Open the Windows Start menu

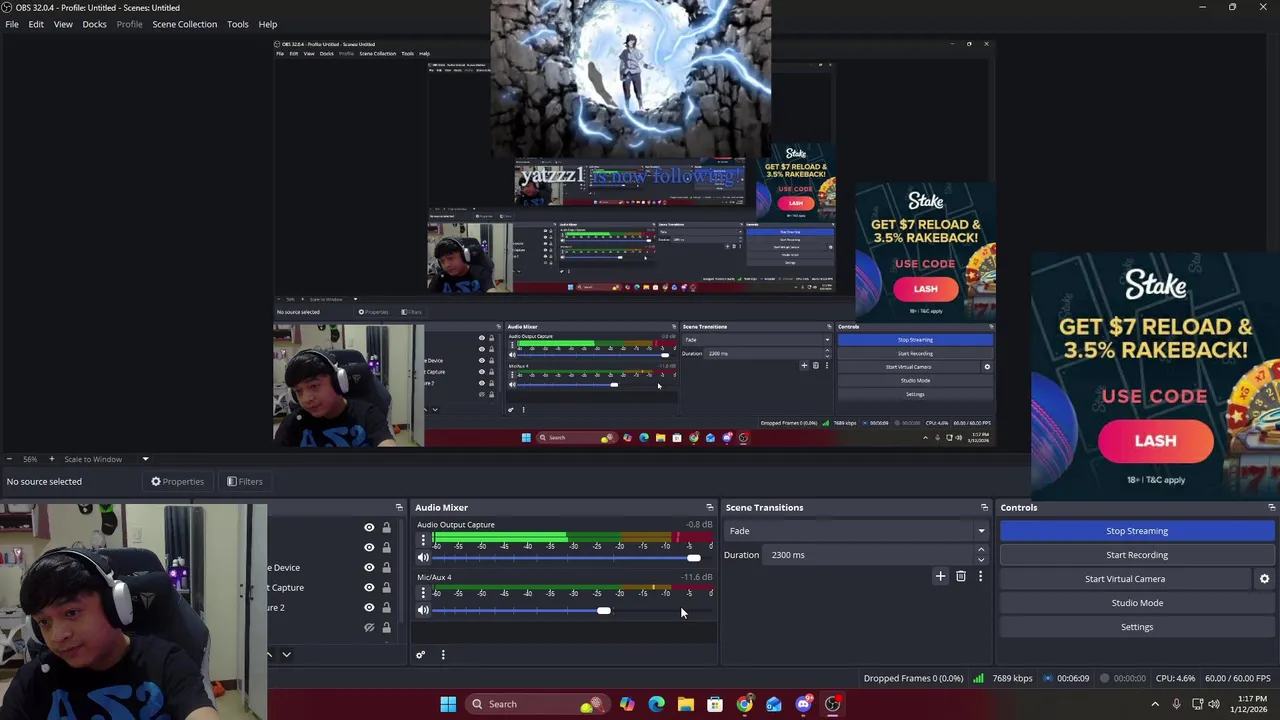448,704
